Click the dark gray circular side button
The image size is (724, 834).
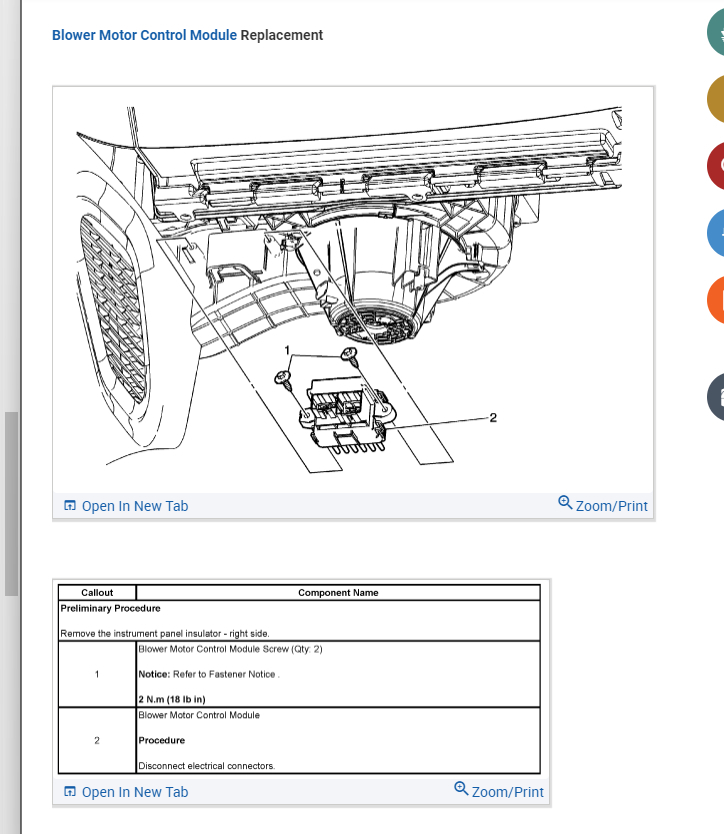point(717,397)
